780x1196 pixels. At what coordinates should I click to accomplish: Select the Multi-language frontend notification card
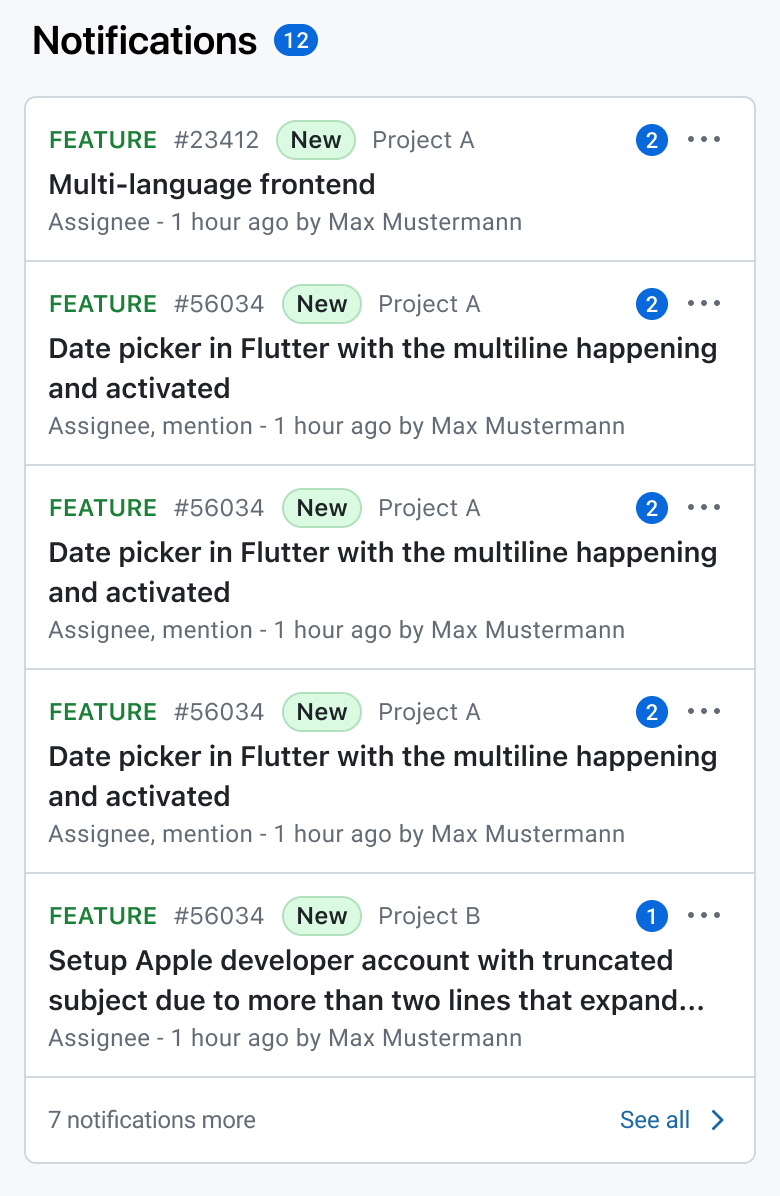point(390,178)
